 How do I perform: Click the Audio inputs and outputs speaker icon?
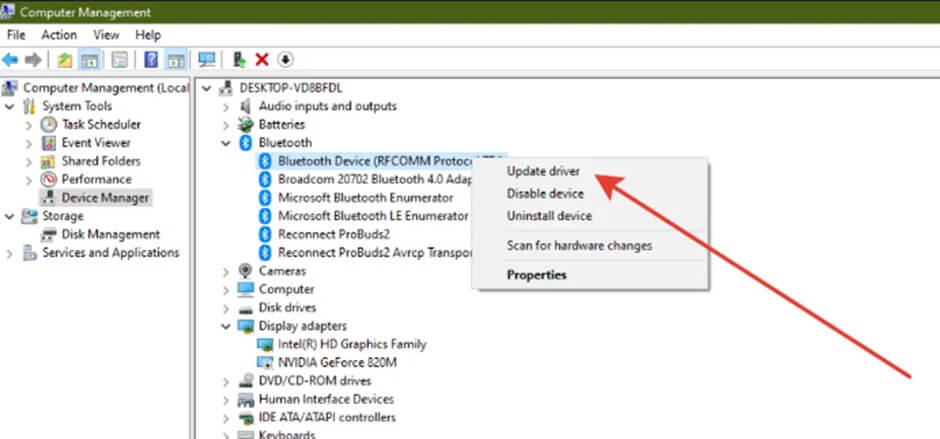click(x=245, y=106)
